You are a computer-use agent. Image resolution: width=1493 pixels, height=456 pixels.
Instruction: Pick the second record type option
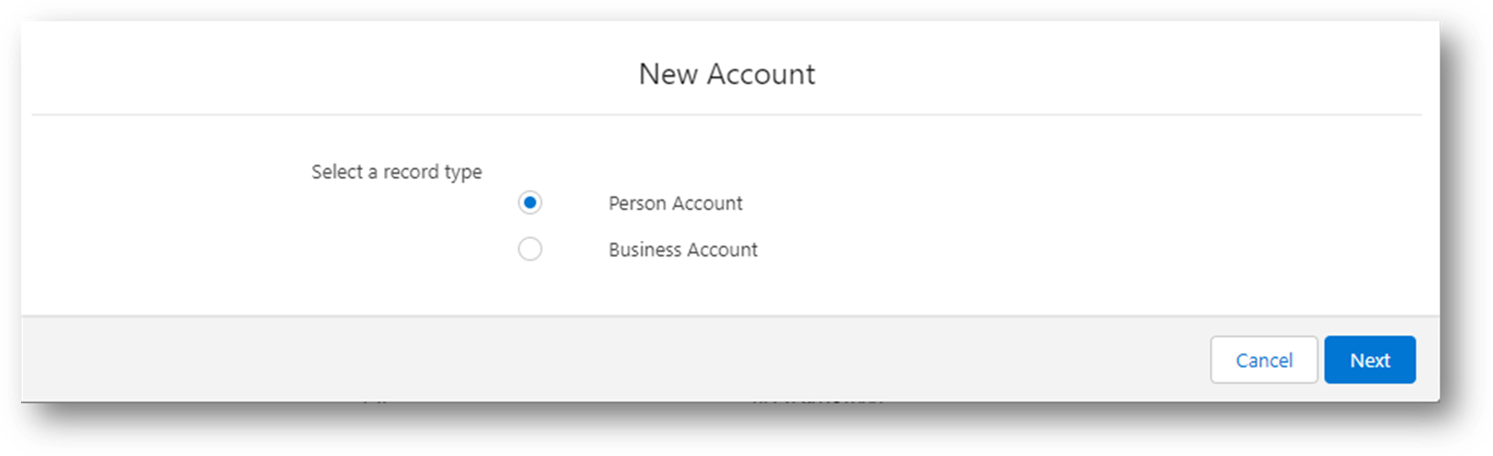(530, 249)
